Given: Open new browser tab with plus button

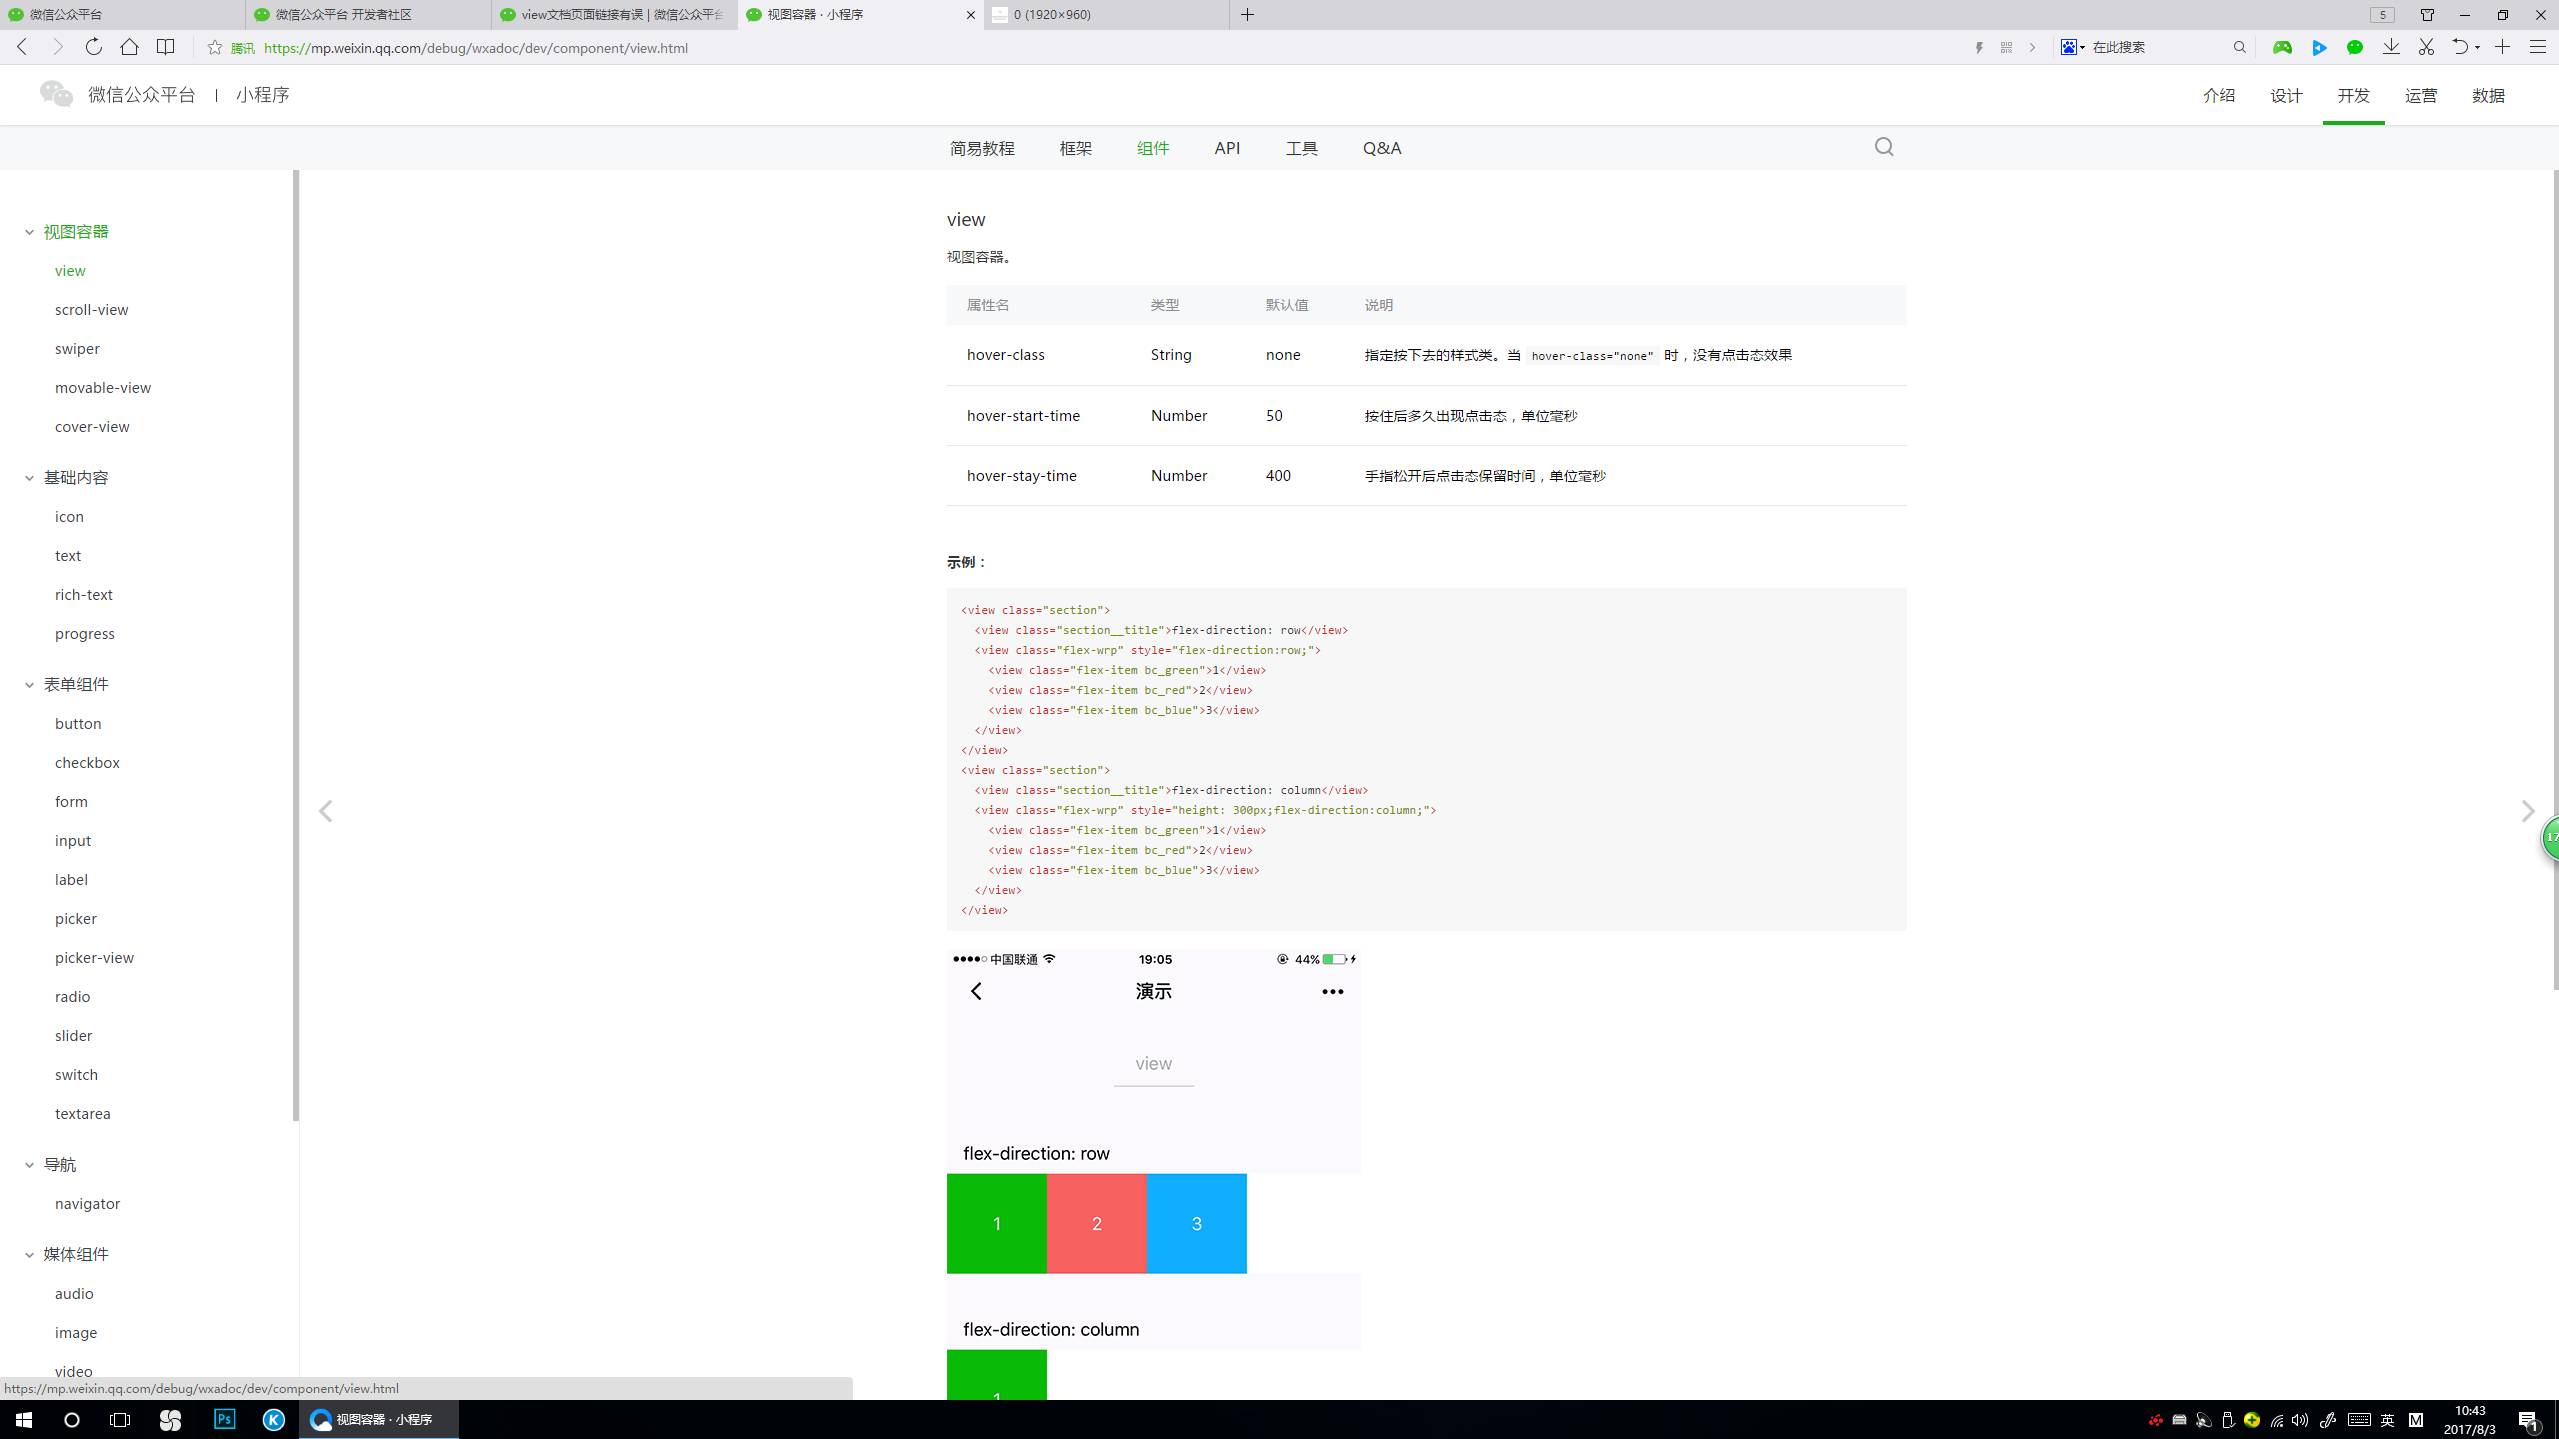Looking at the screenshot, I should (1247, 15).
